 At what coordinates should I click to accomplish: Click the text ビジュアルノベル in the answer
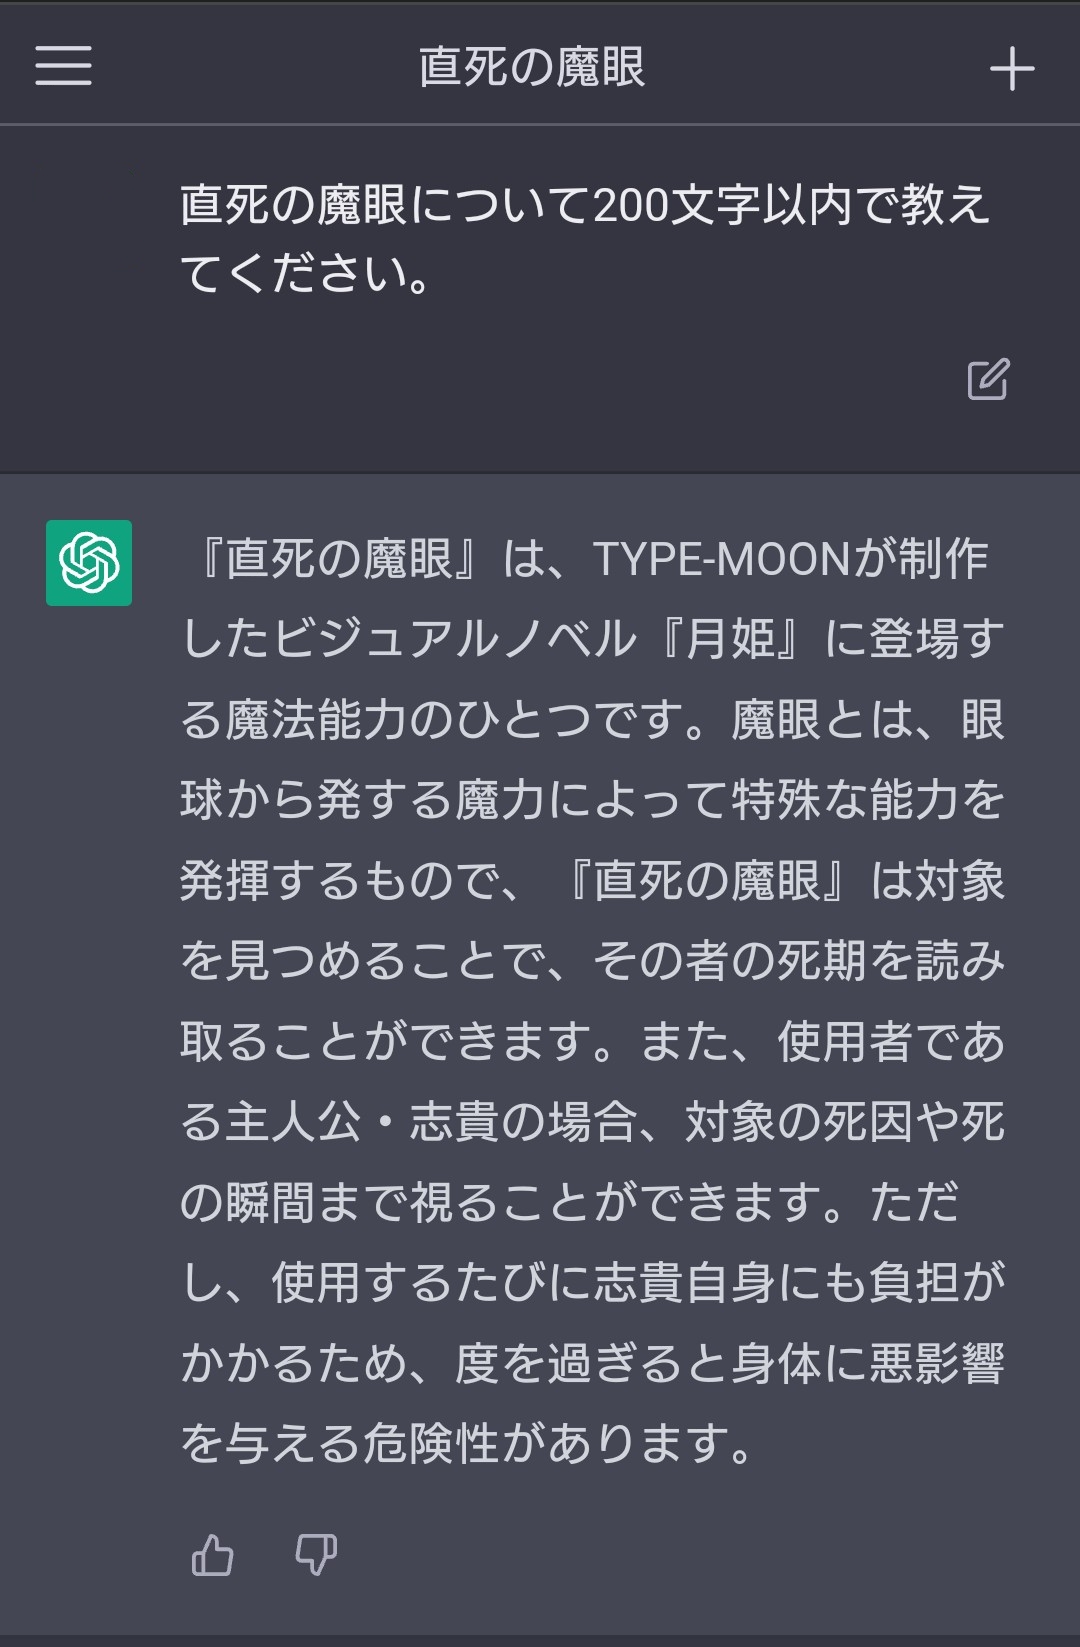pos(455,640)
